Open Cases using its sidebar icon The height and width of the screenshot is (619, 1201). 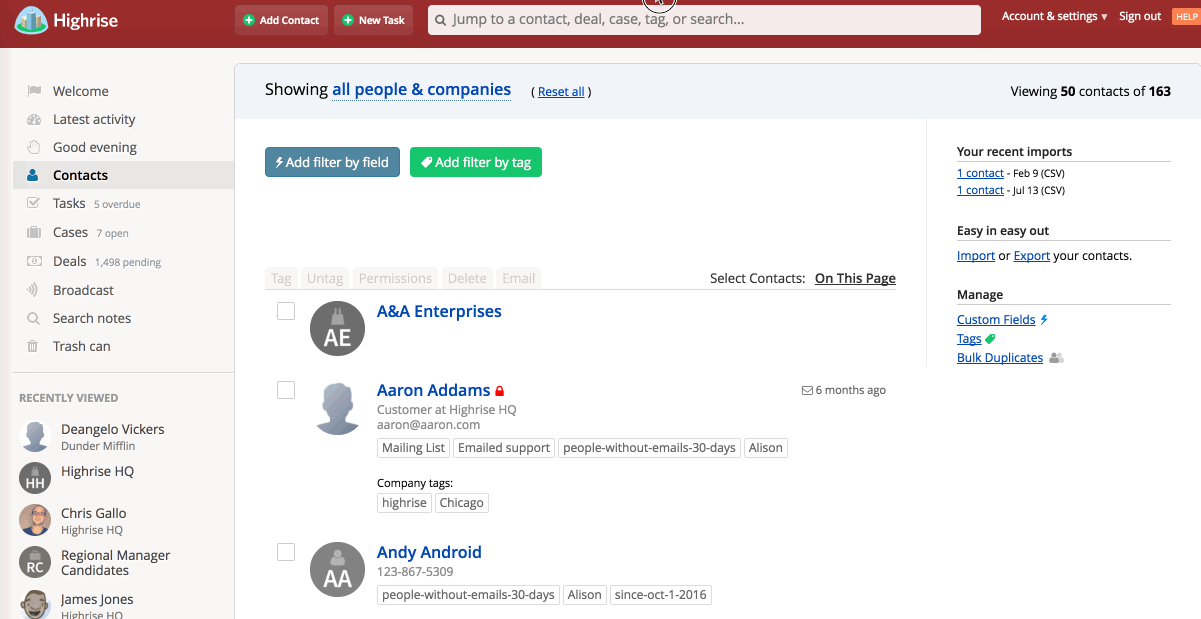tap(35, 232)
